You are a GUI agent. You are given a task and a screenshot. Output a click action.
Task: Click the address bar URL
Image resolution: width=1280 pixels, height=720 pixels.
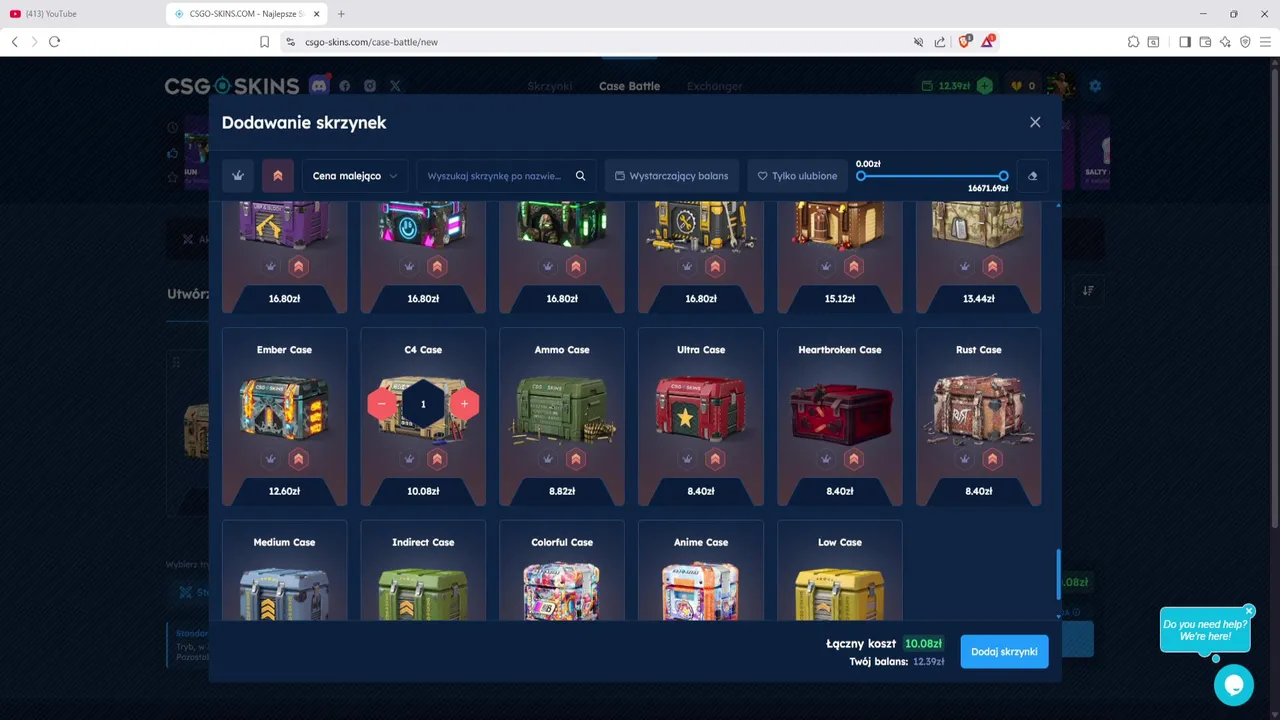[371, 42]
